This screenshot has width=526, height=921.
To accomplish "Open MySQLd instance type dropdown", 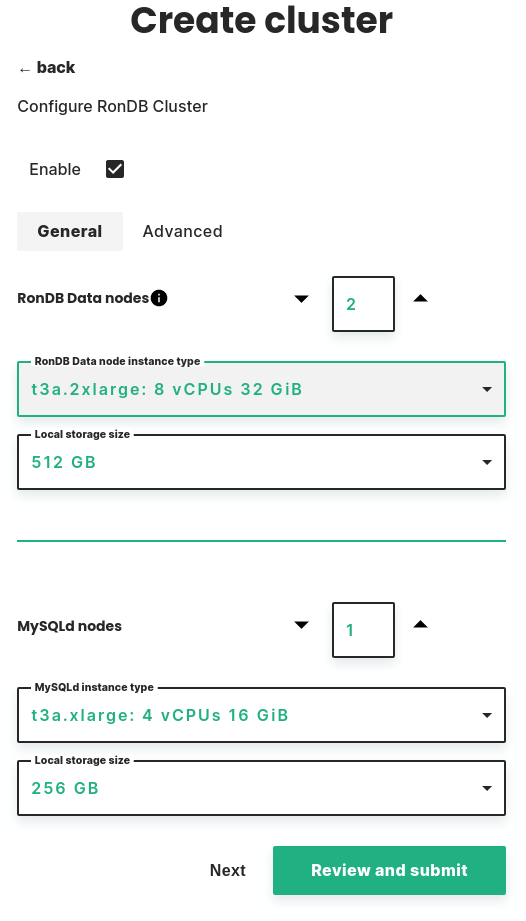I will point(261,715).
